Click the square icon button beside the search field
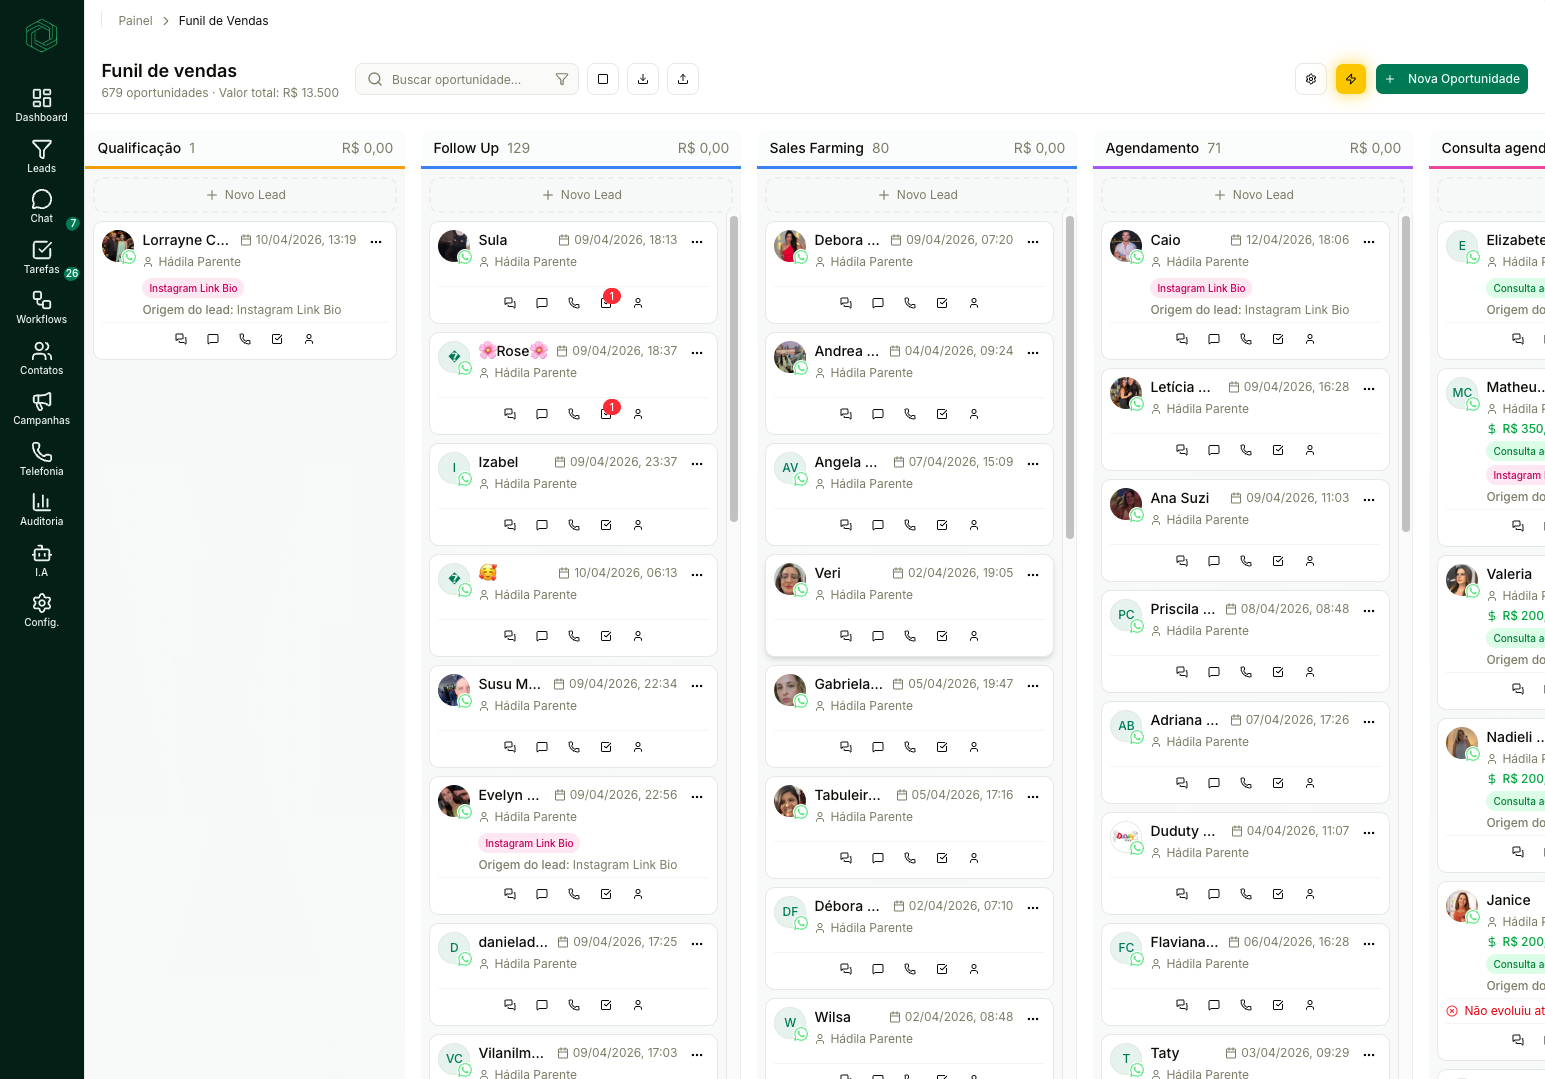This screenshot has height=1079, width=1545. 603,79
